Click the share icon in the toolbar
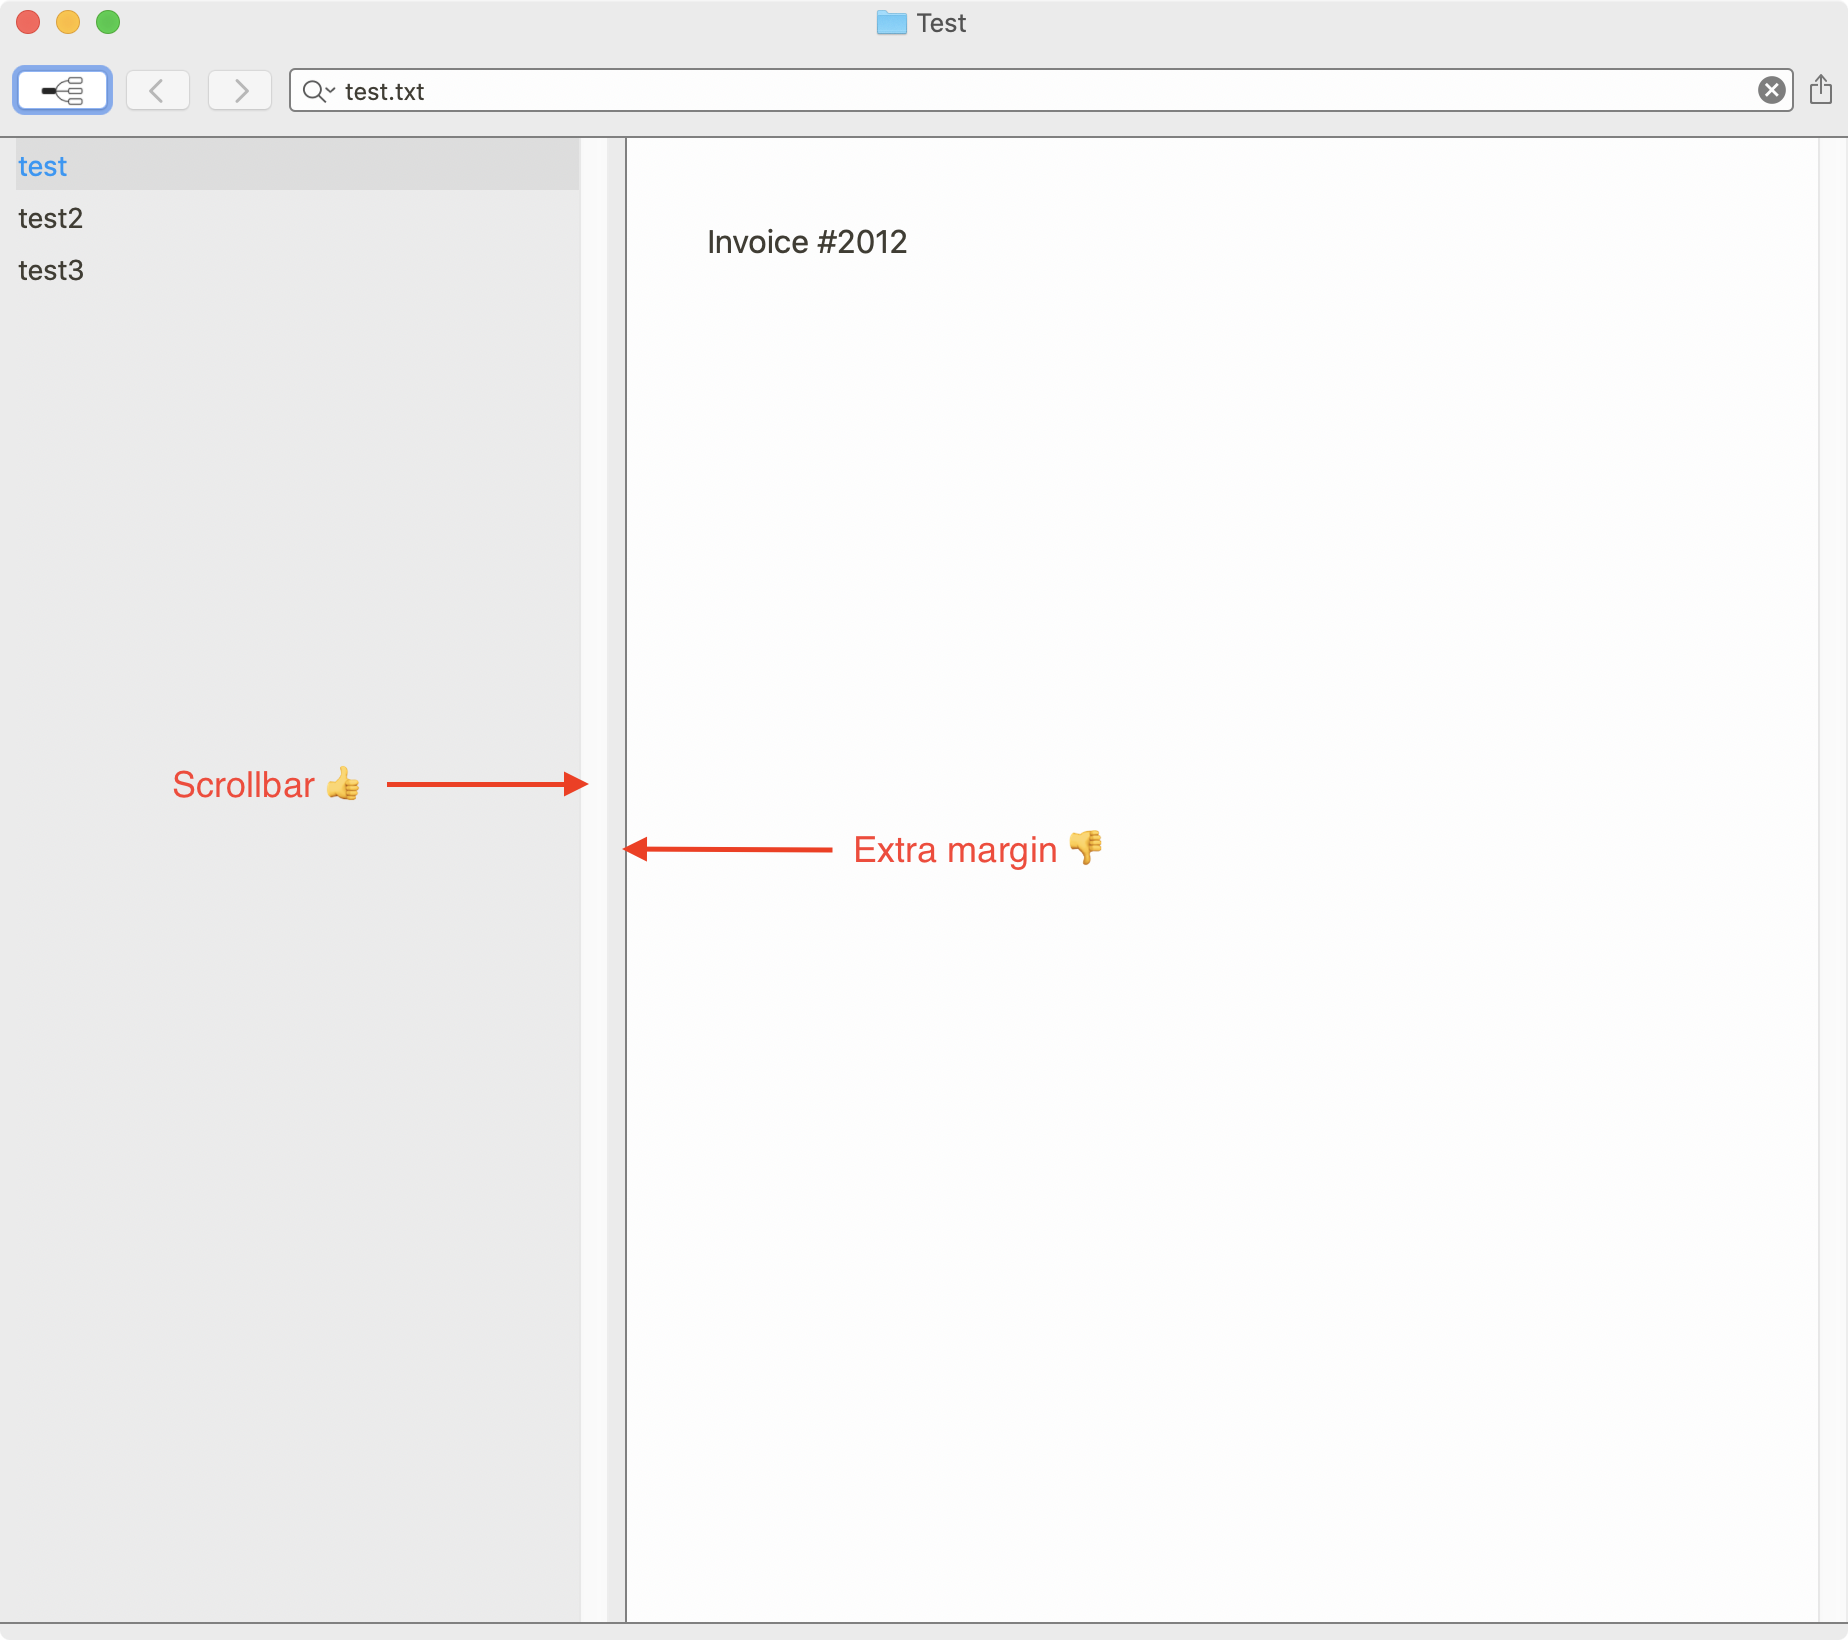 (x=1821, y=90)
